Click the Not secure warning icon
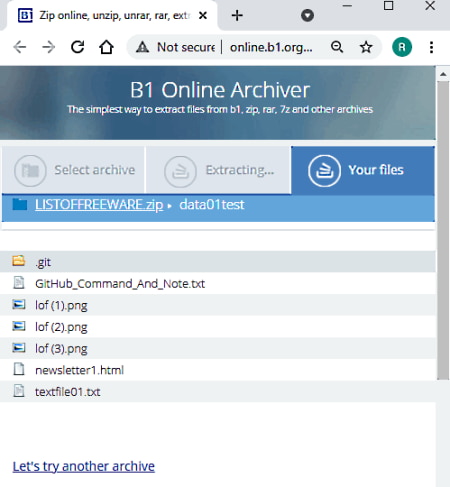This screenshot has height=487, width=450. [142, 47]
